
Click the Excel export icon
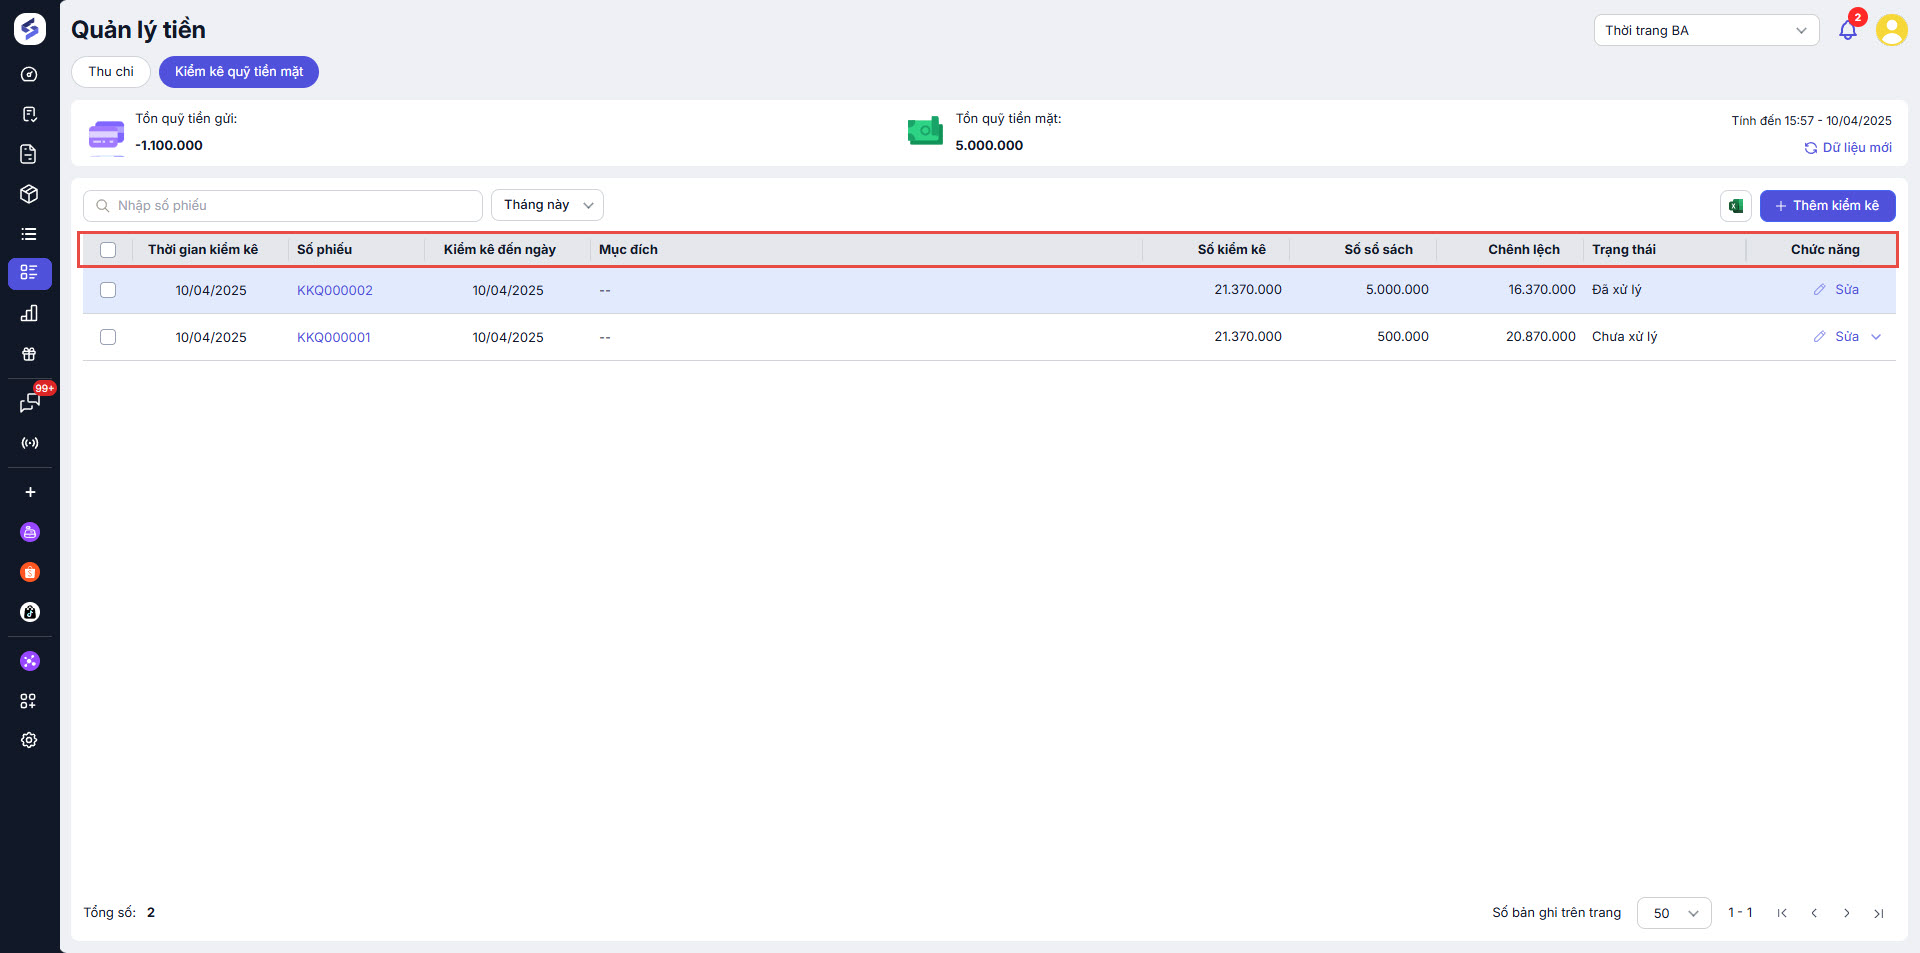click(x=1735, y=206)
